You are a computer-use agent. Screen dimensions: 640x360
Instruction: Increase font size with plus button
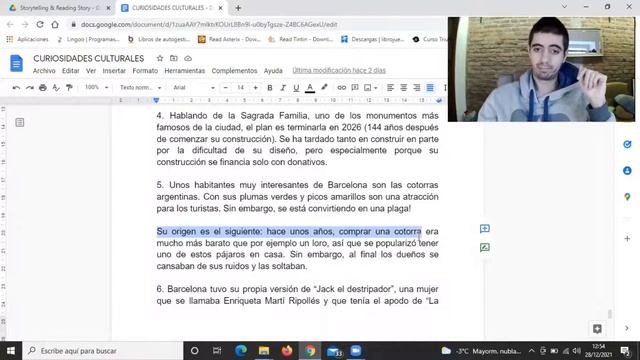click(x=256, y=88)
